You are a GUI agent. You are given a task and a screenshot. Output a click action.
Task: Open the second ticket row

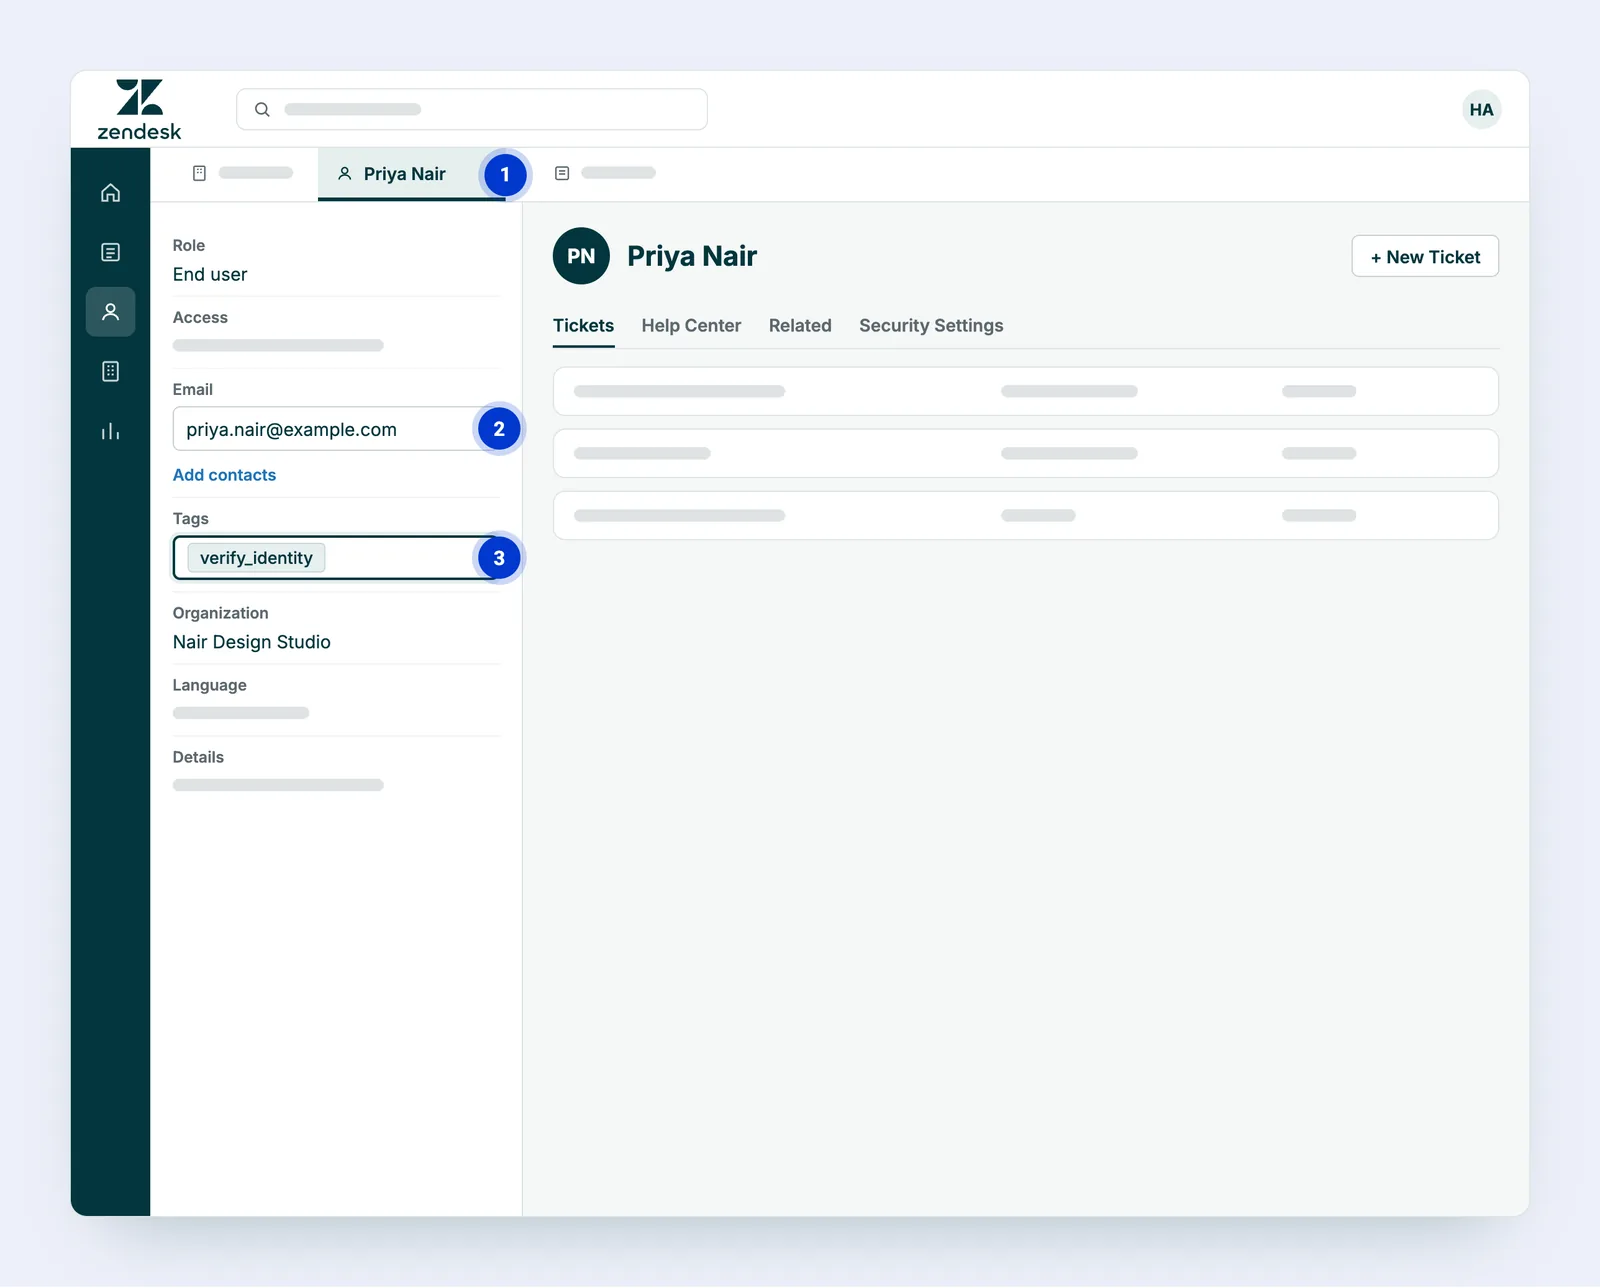click(x=1026, y=453)
